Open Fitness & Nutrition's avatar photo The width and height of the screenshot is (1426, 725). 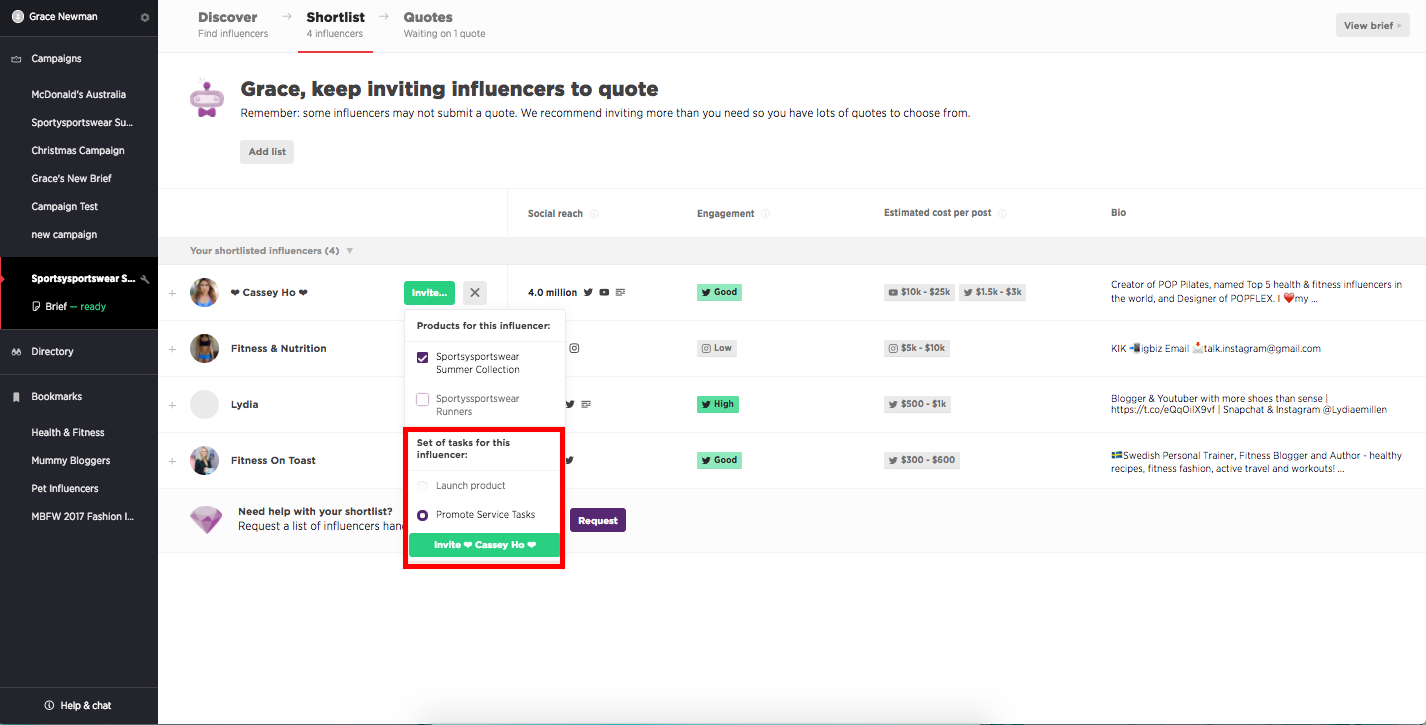(x=204, y=348)
